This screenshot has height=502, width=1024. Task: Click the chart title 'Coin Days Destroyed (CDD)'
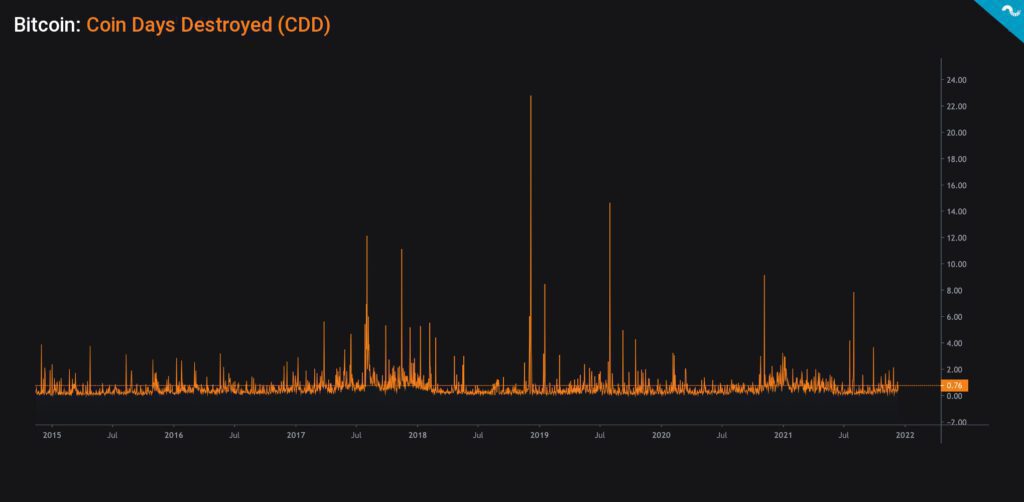[x=208, y=25]
